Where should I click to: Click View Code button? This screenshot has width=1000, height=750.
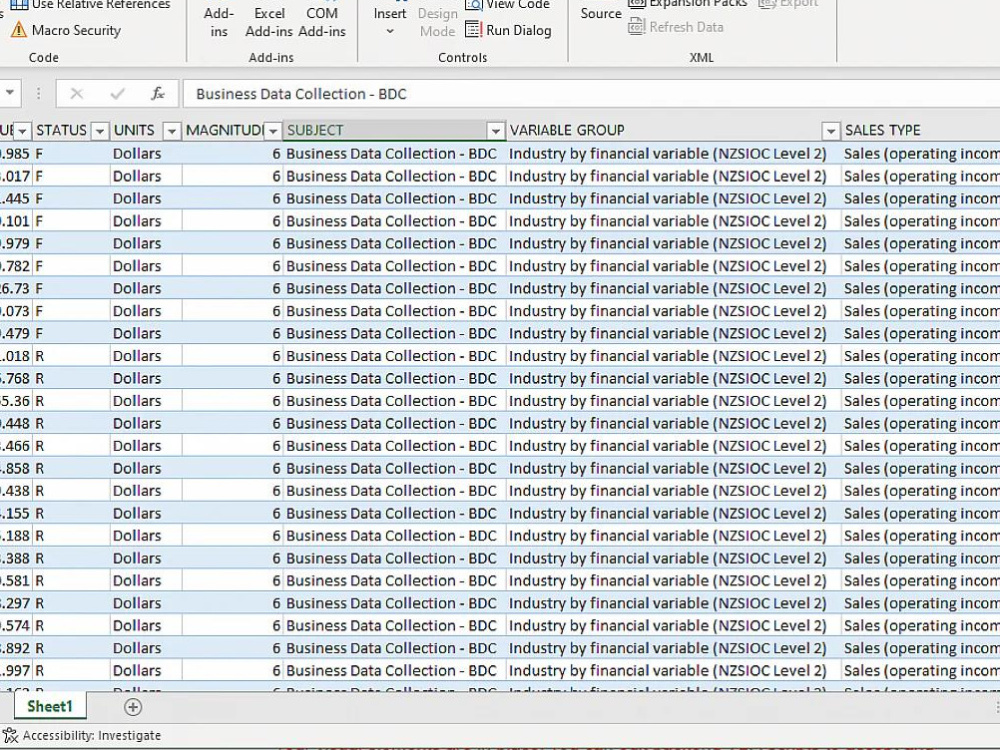[508, 4]
